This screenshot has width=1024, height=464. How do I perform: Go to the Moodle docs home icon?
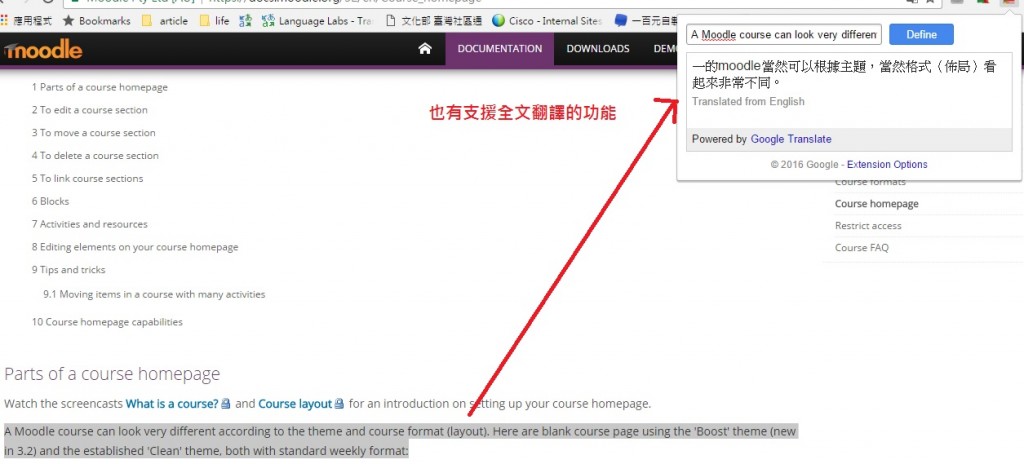tap(425, 48)
